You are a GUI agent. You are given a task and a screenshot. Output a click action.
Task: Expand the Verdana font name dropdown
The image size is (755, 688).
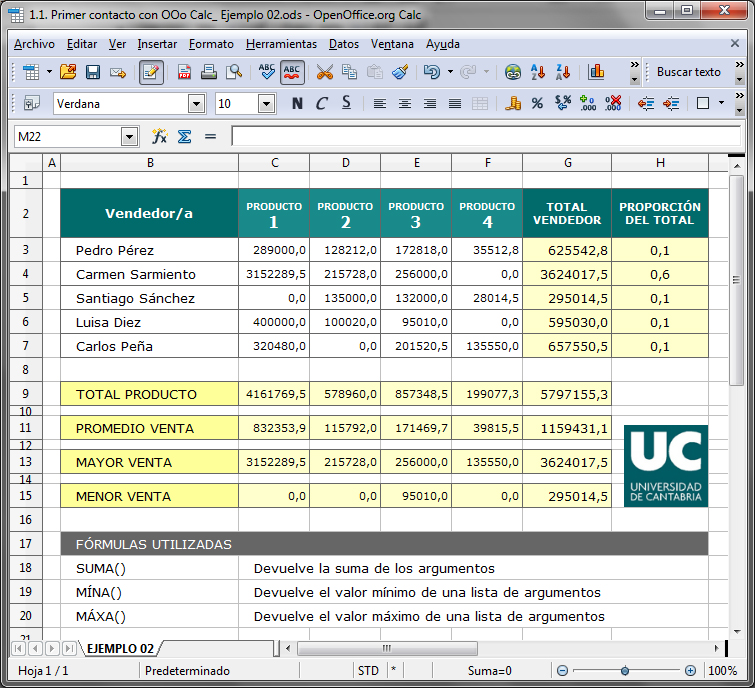pos(196,104)
